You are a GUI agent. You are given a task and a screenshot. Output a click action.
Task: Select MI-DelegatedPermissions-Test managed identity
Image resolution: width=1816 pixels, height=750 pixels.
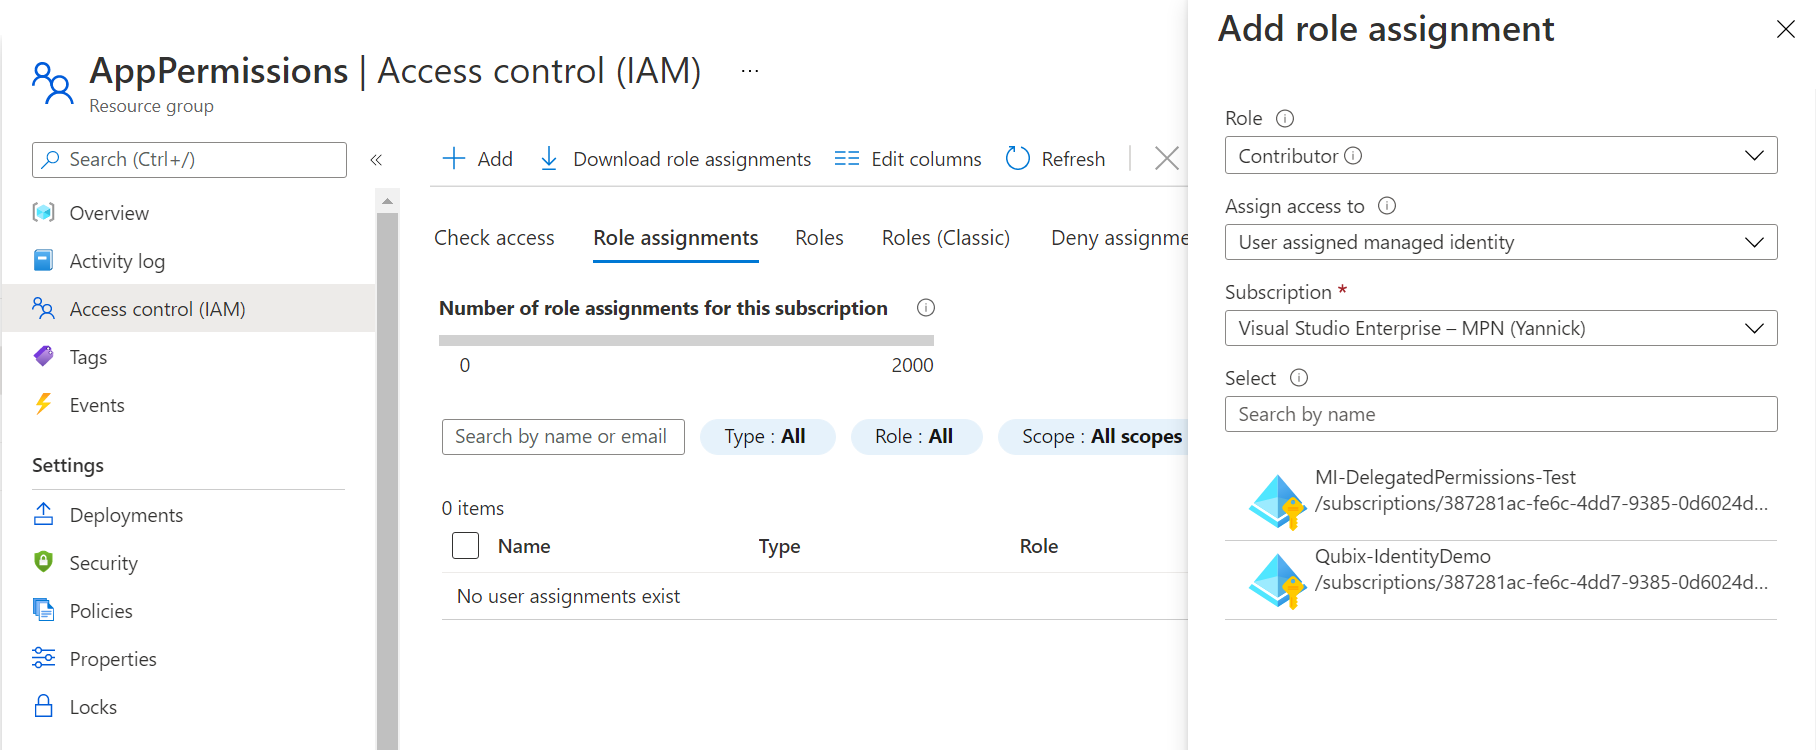pyautogui.click(x=1501, y=501)
